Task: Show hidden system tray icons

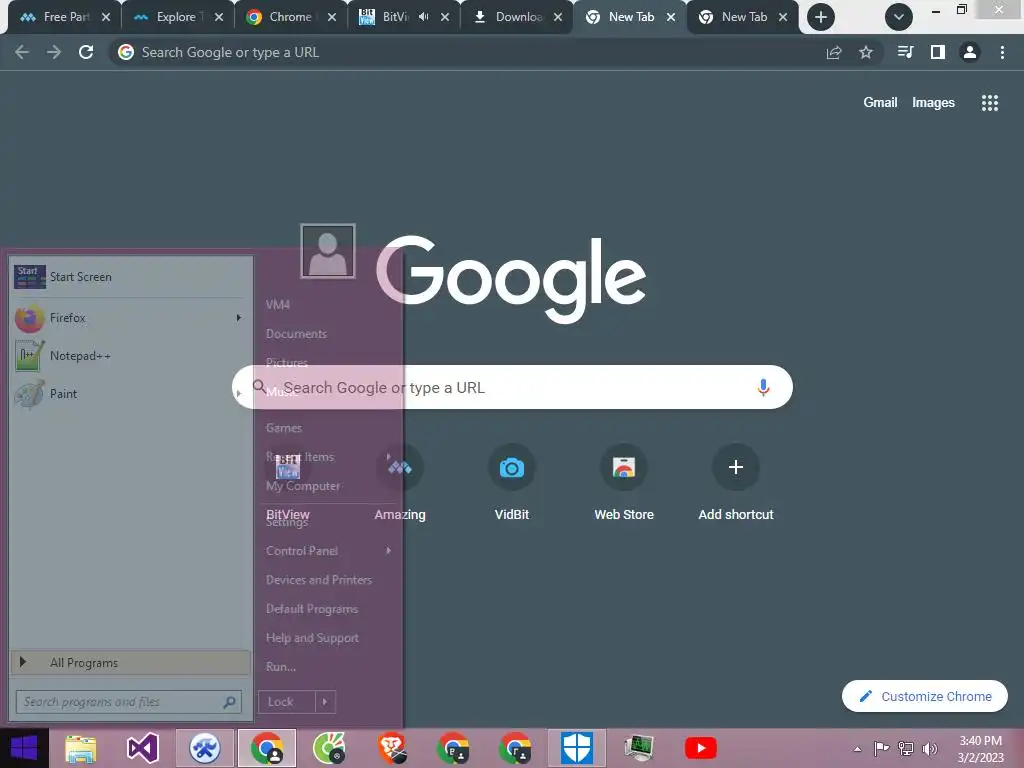Action: [857, 749]
